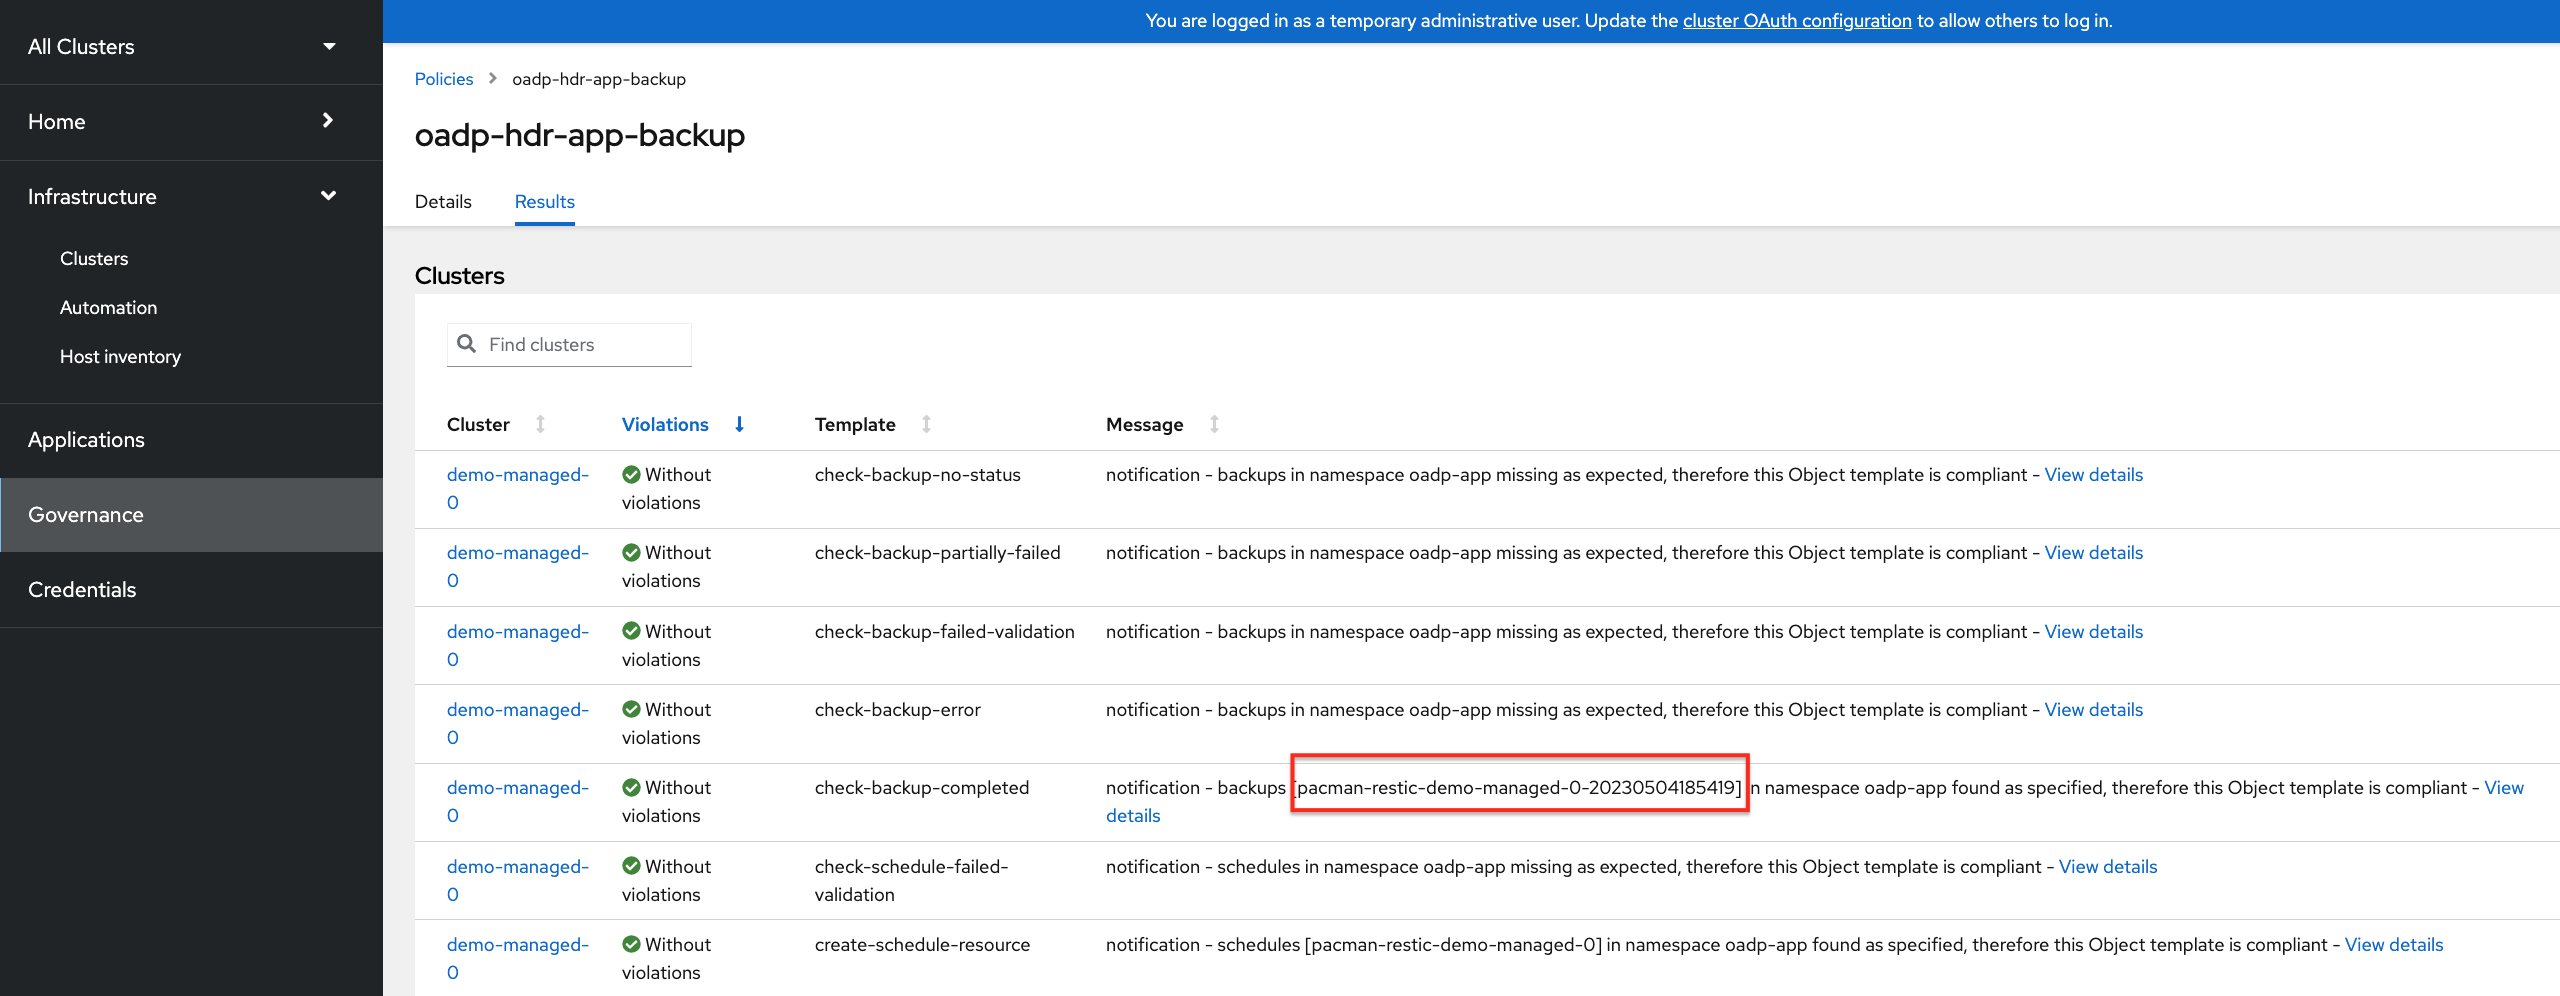Switch to the Details tab
This screenshot has width=2560, height=996.
click(x=443, y=202)
